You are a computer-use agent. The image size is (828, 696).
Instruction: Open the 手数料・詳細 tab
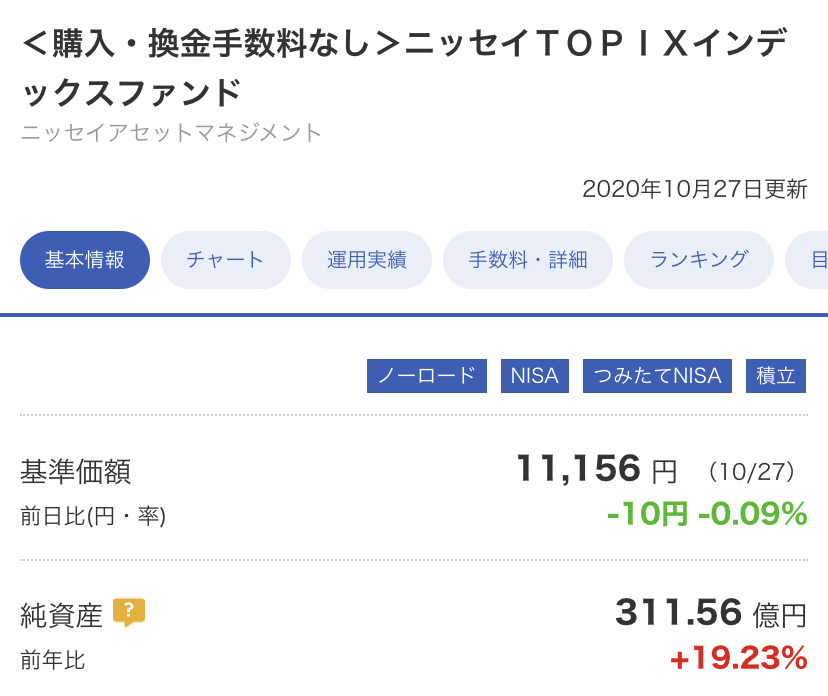point(528,260)
